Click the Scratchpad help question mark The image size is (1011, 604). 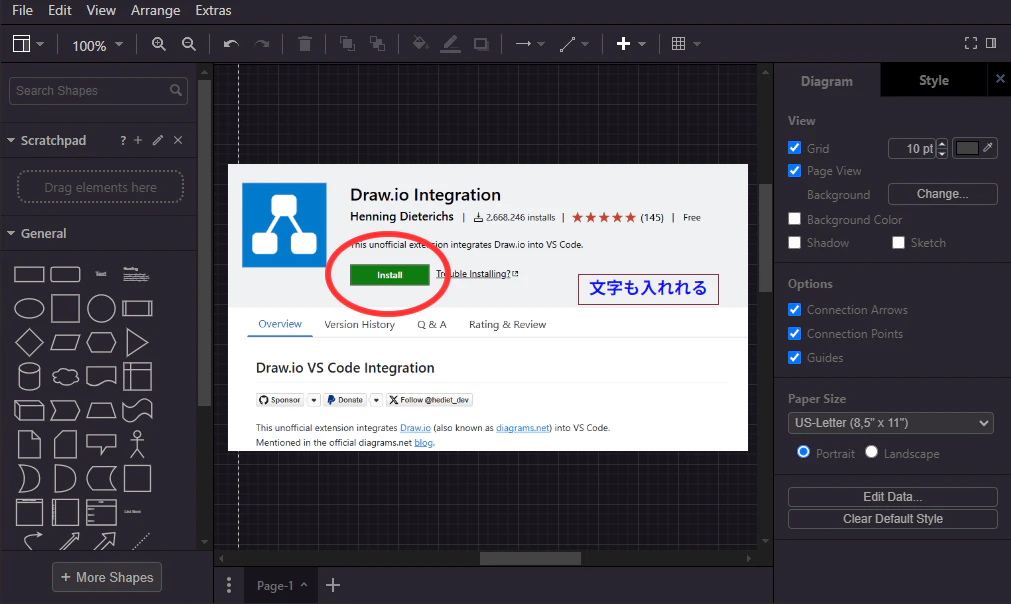click(x=123, y=140)
